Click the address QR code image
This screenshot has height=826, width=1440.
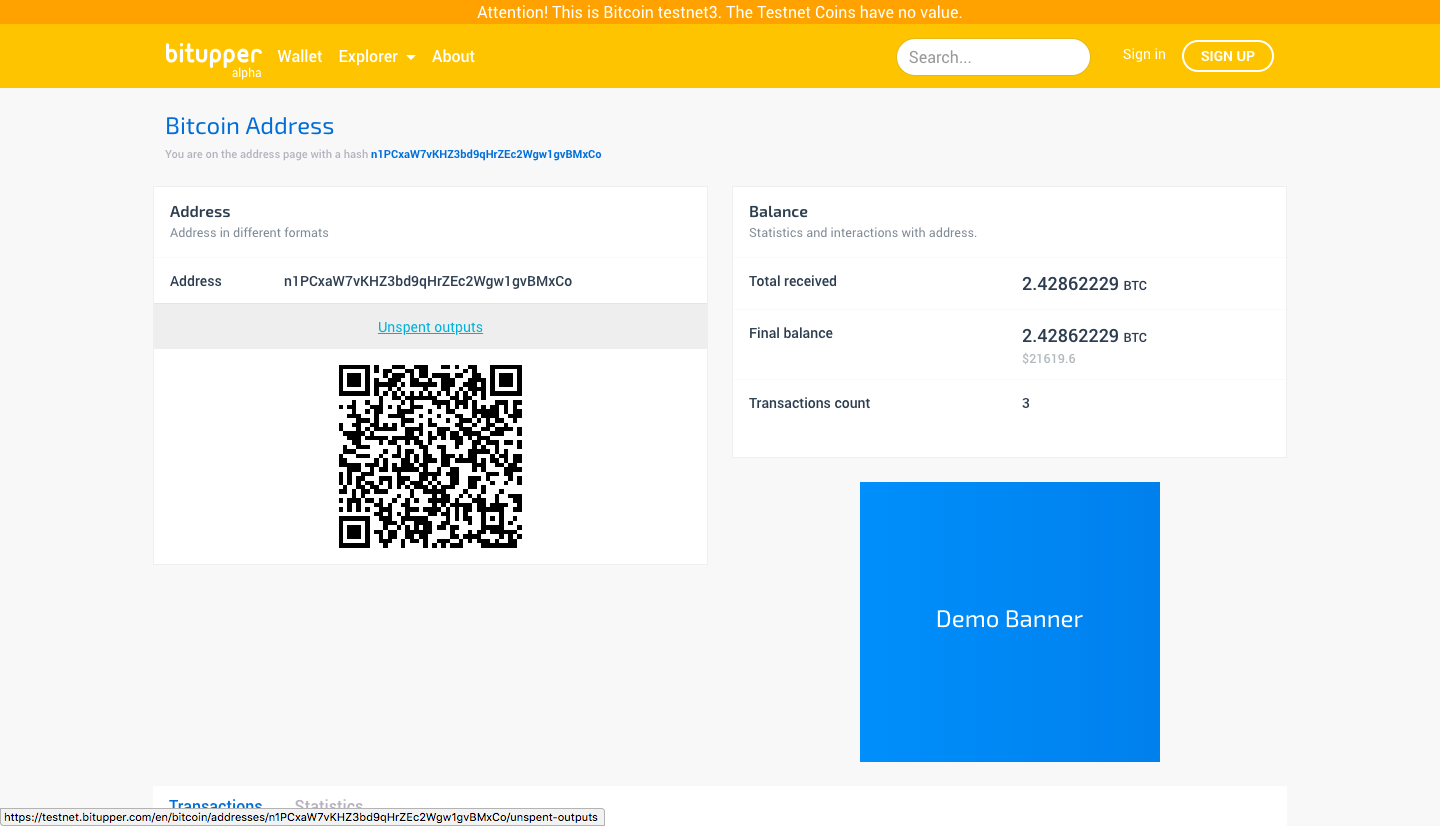click(x=431, y=456)
